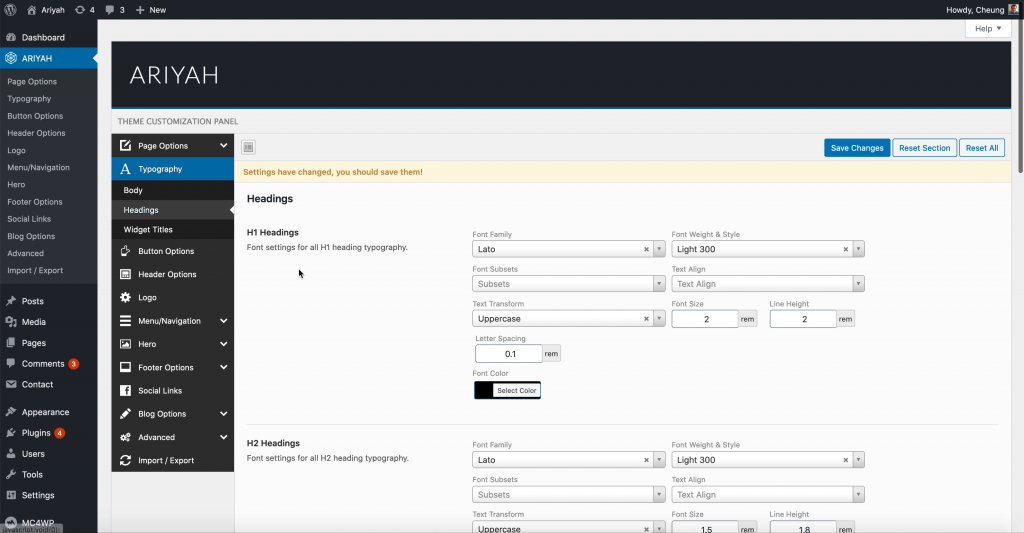Screen dimensions: 1024x533
Task: Click the Pages icon in sidebar
Action: [11, 343]
